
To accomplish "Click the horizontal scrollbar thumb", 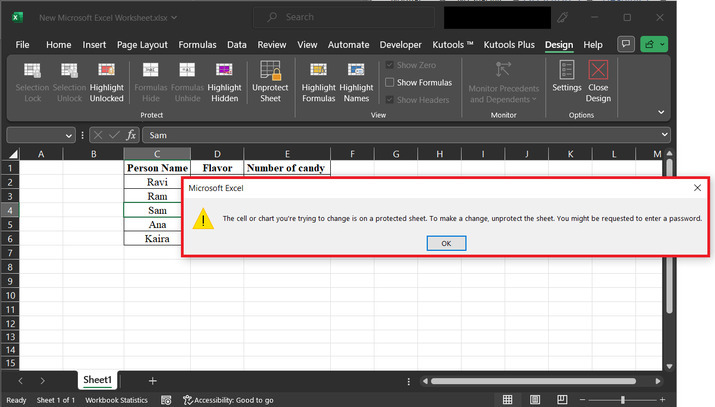I will 533,381.
